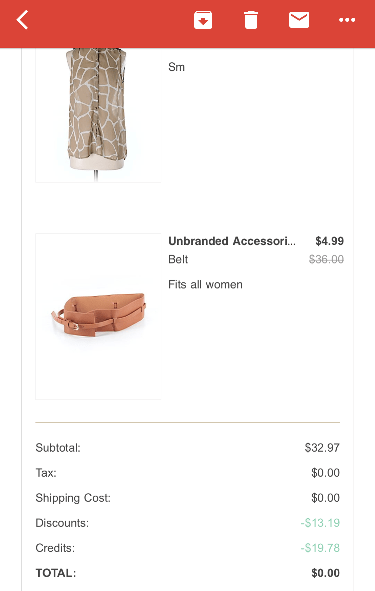Select the Credits value -$19.78
375x591 pixels.
[320, 548]
